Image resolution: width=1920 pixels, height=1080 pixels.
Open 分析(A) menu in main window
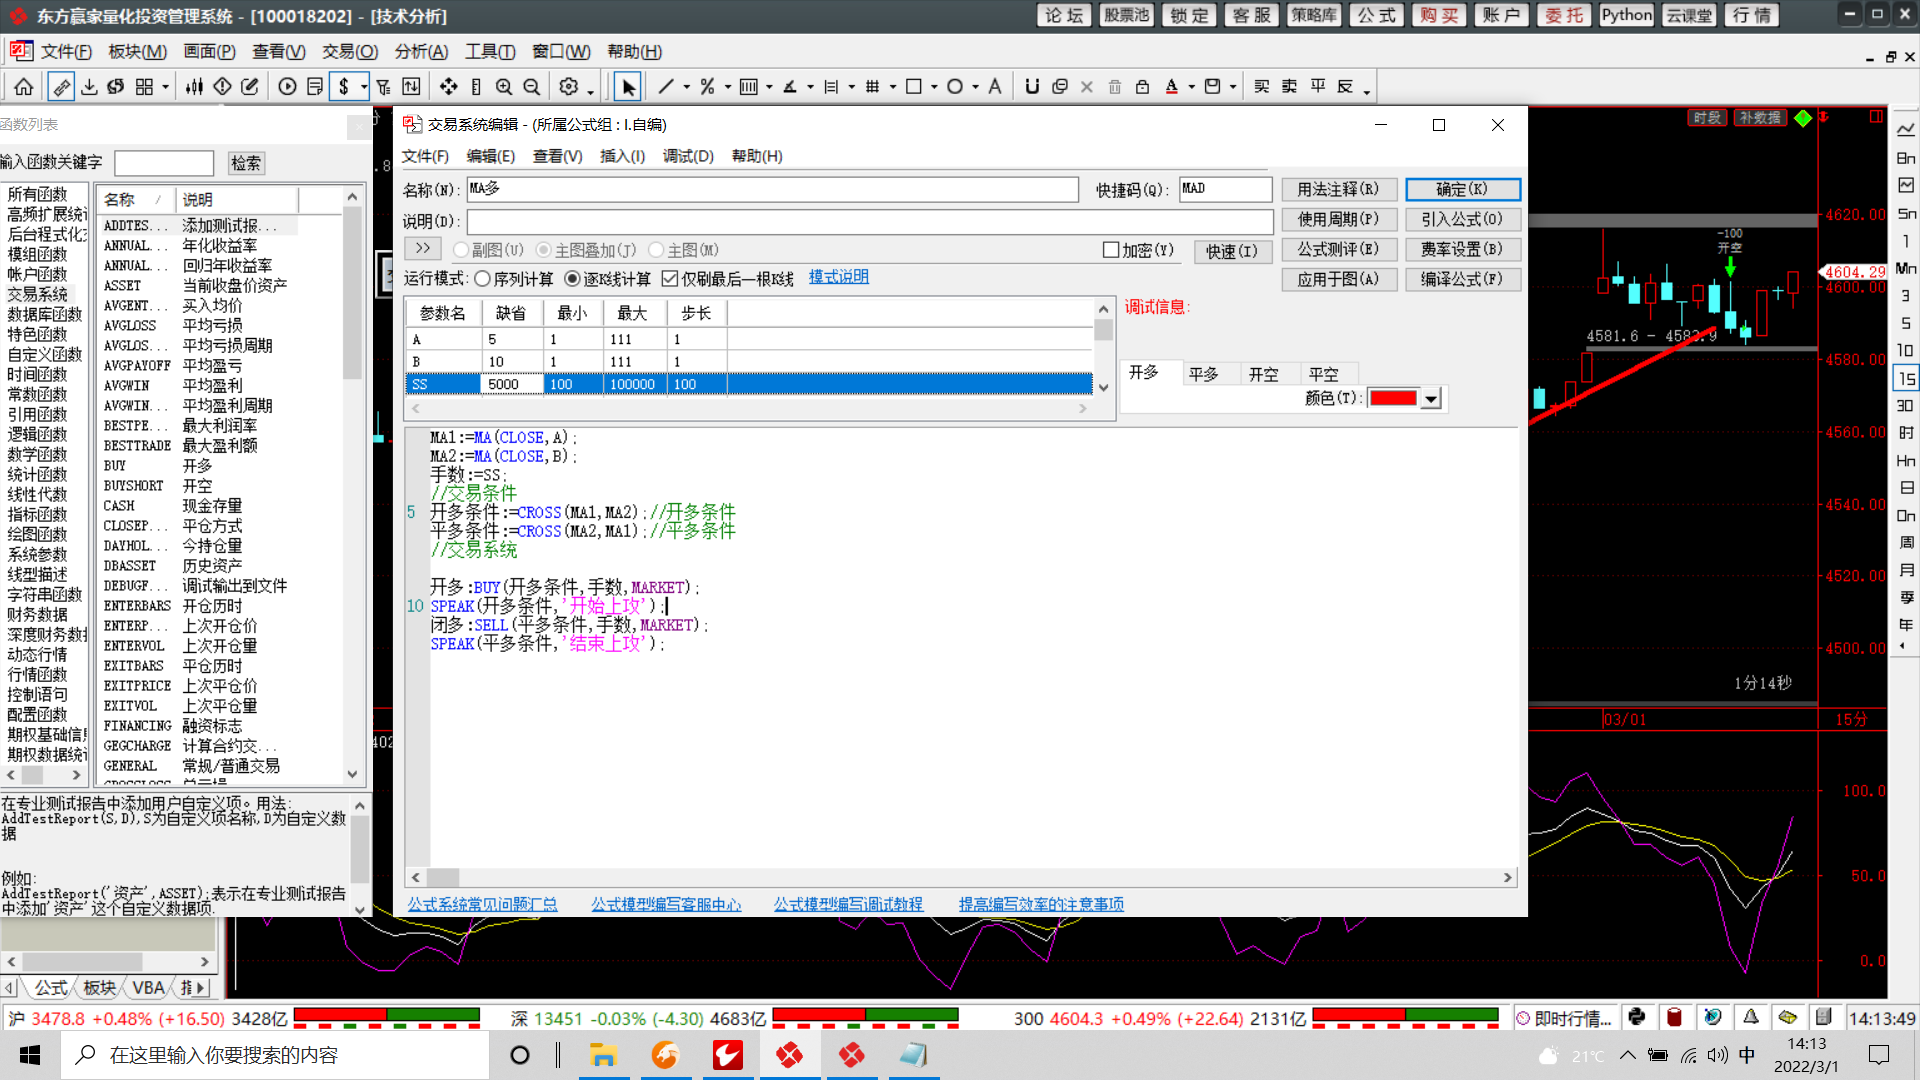[x=421, y=52]
